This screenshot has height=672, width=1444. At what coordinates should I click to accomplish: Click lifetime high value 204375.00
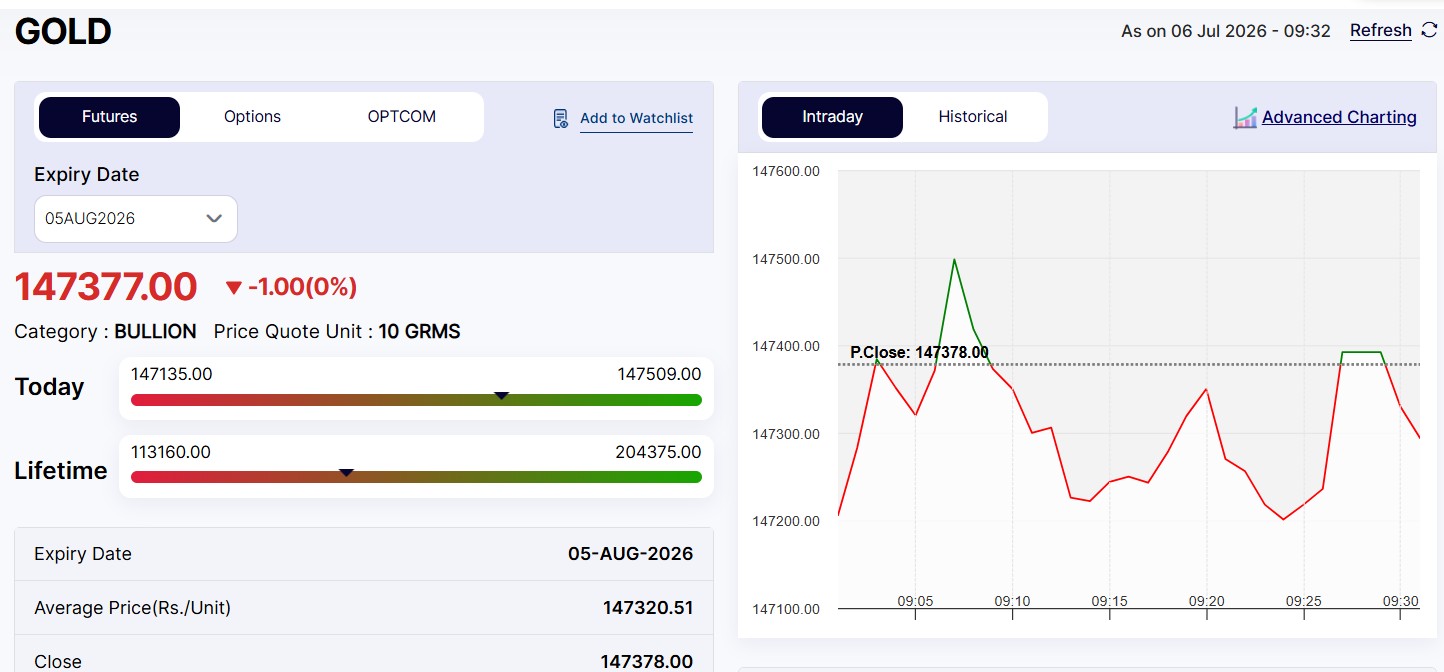(x=658, y=452)
